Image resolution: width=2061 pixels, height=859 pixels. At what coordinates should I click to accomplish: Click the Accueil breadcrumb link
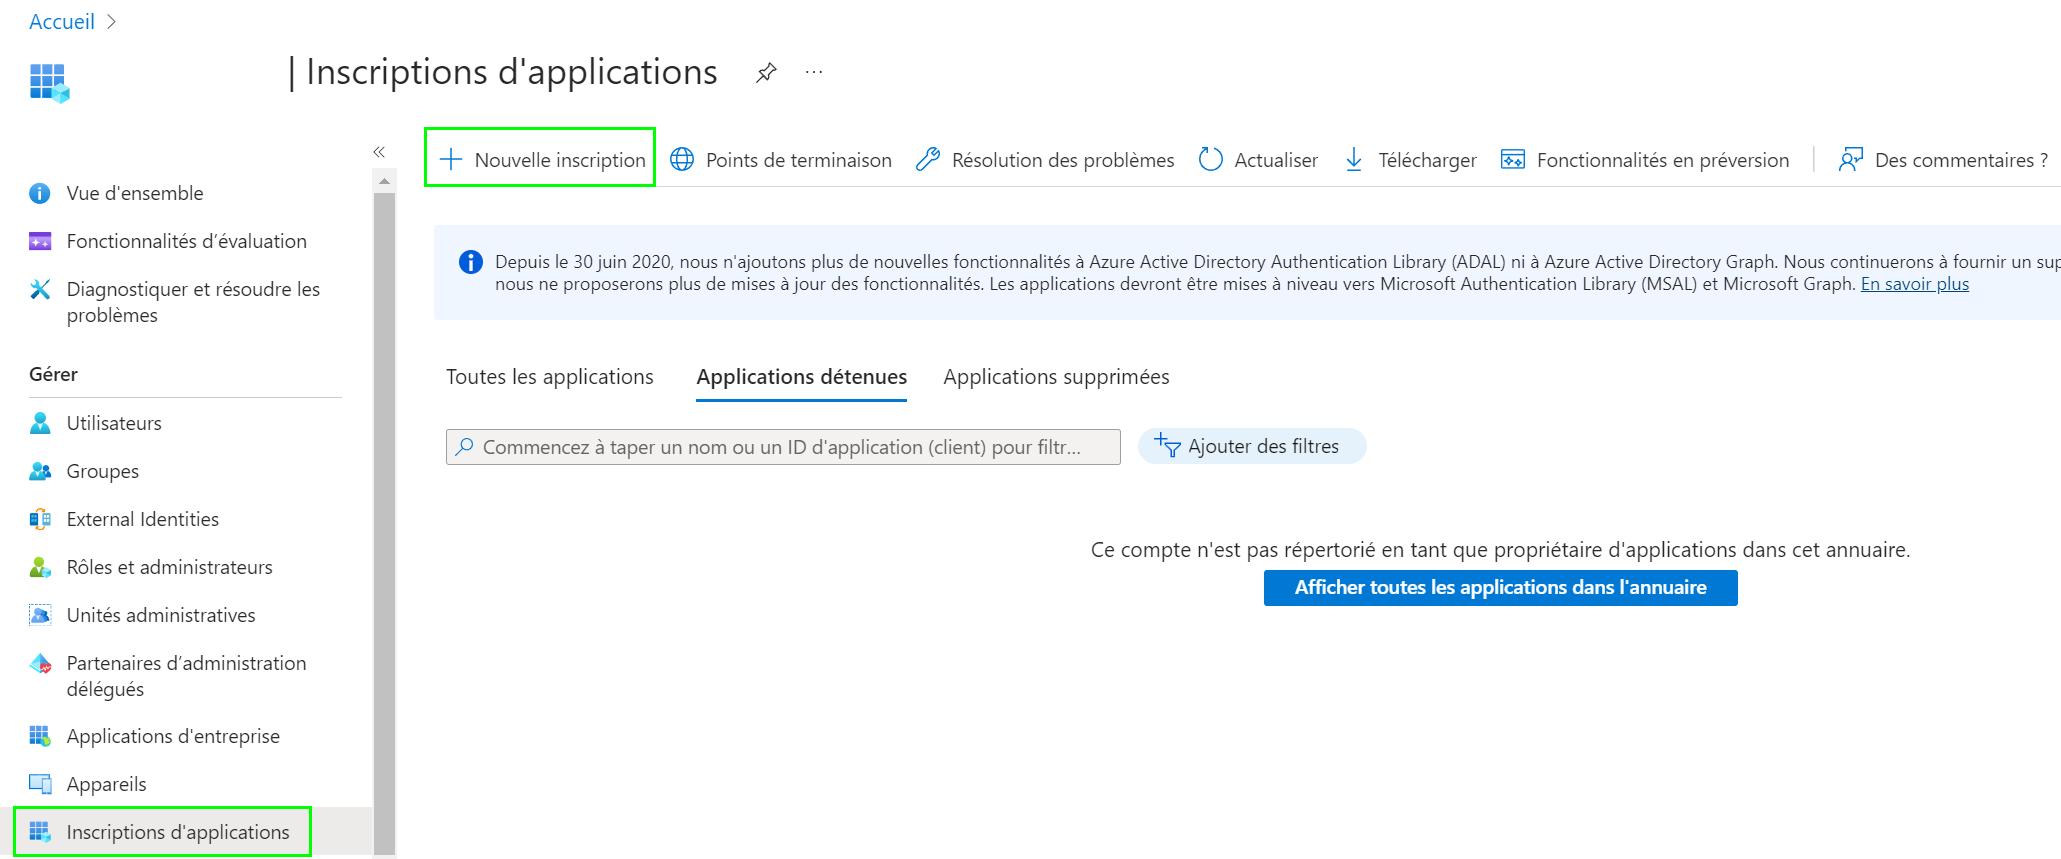point(61,22)
